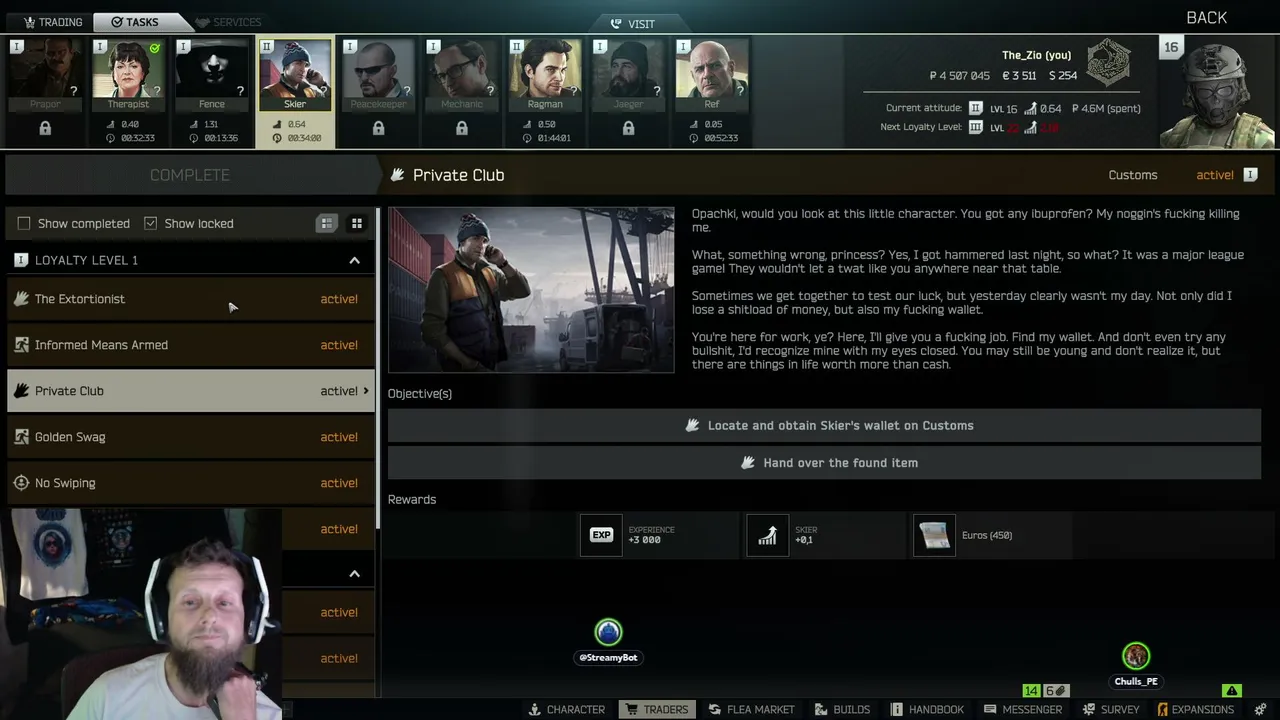Click the Euros reward banknote icon
The height and width of the screenshot is (720, 1280).
(x=934, y=535)
